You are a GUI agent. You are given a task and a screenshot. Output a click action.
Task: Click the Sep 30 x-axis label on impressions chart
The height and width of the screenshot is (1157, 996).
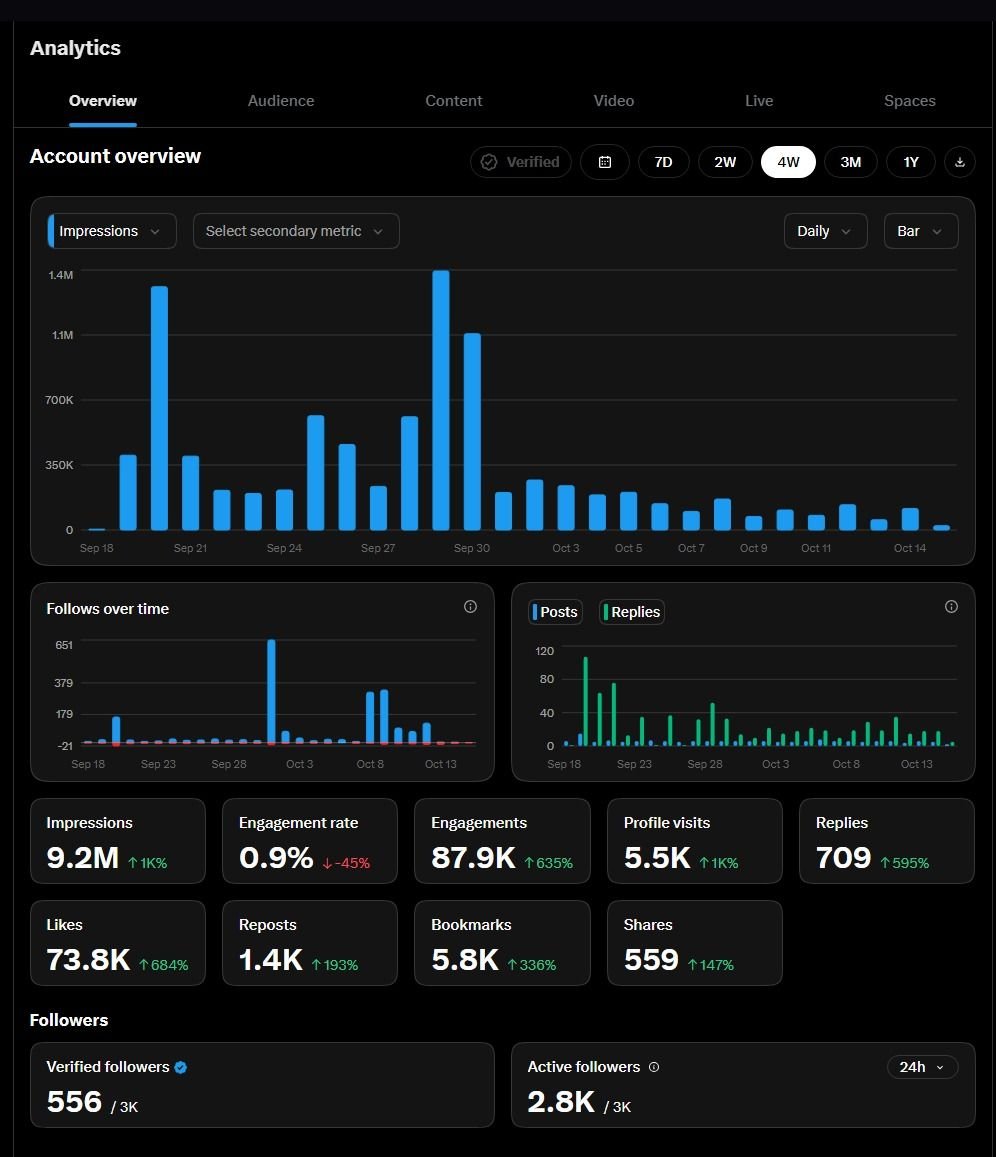(471, 548)
